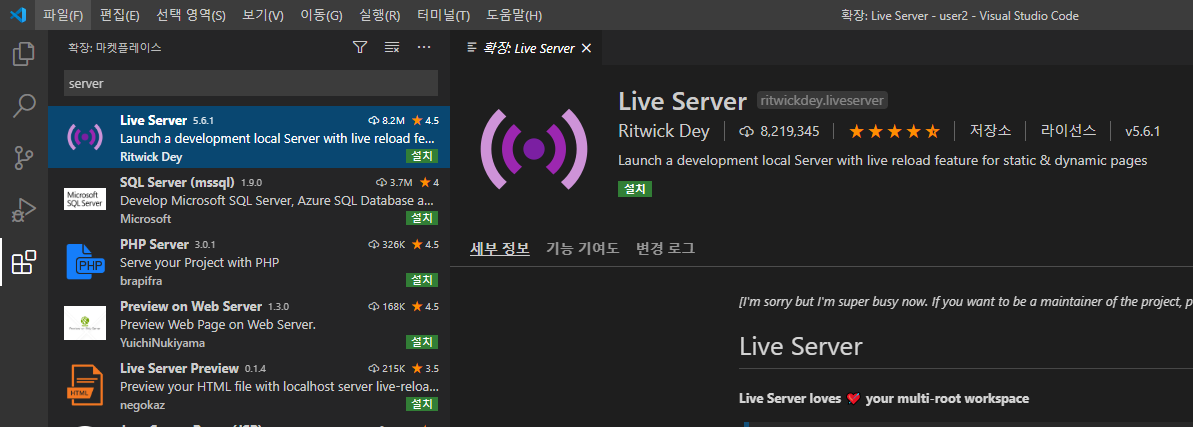Click the download count 8,219,345

click(779, 131)
